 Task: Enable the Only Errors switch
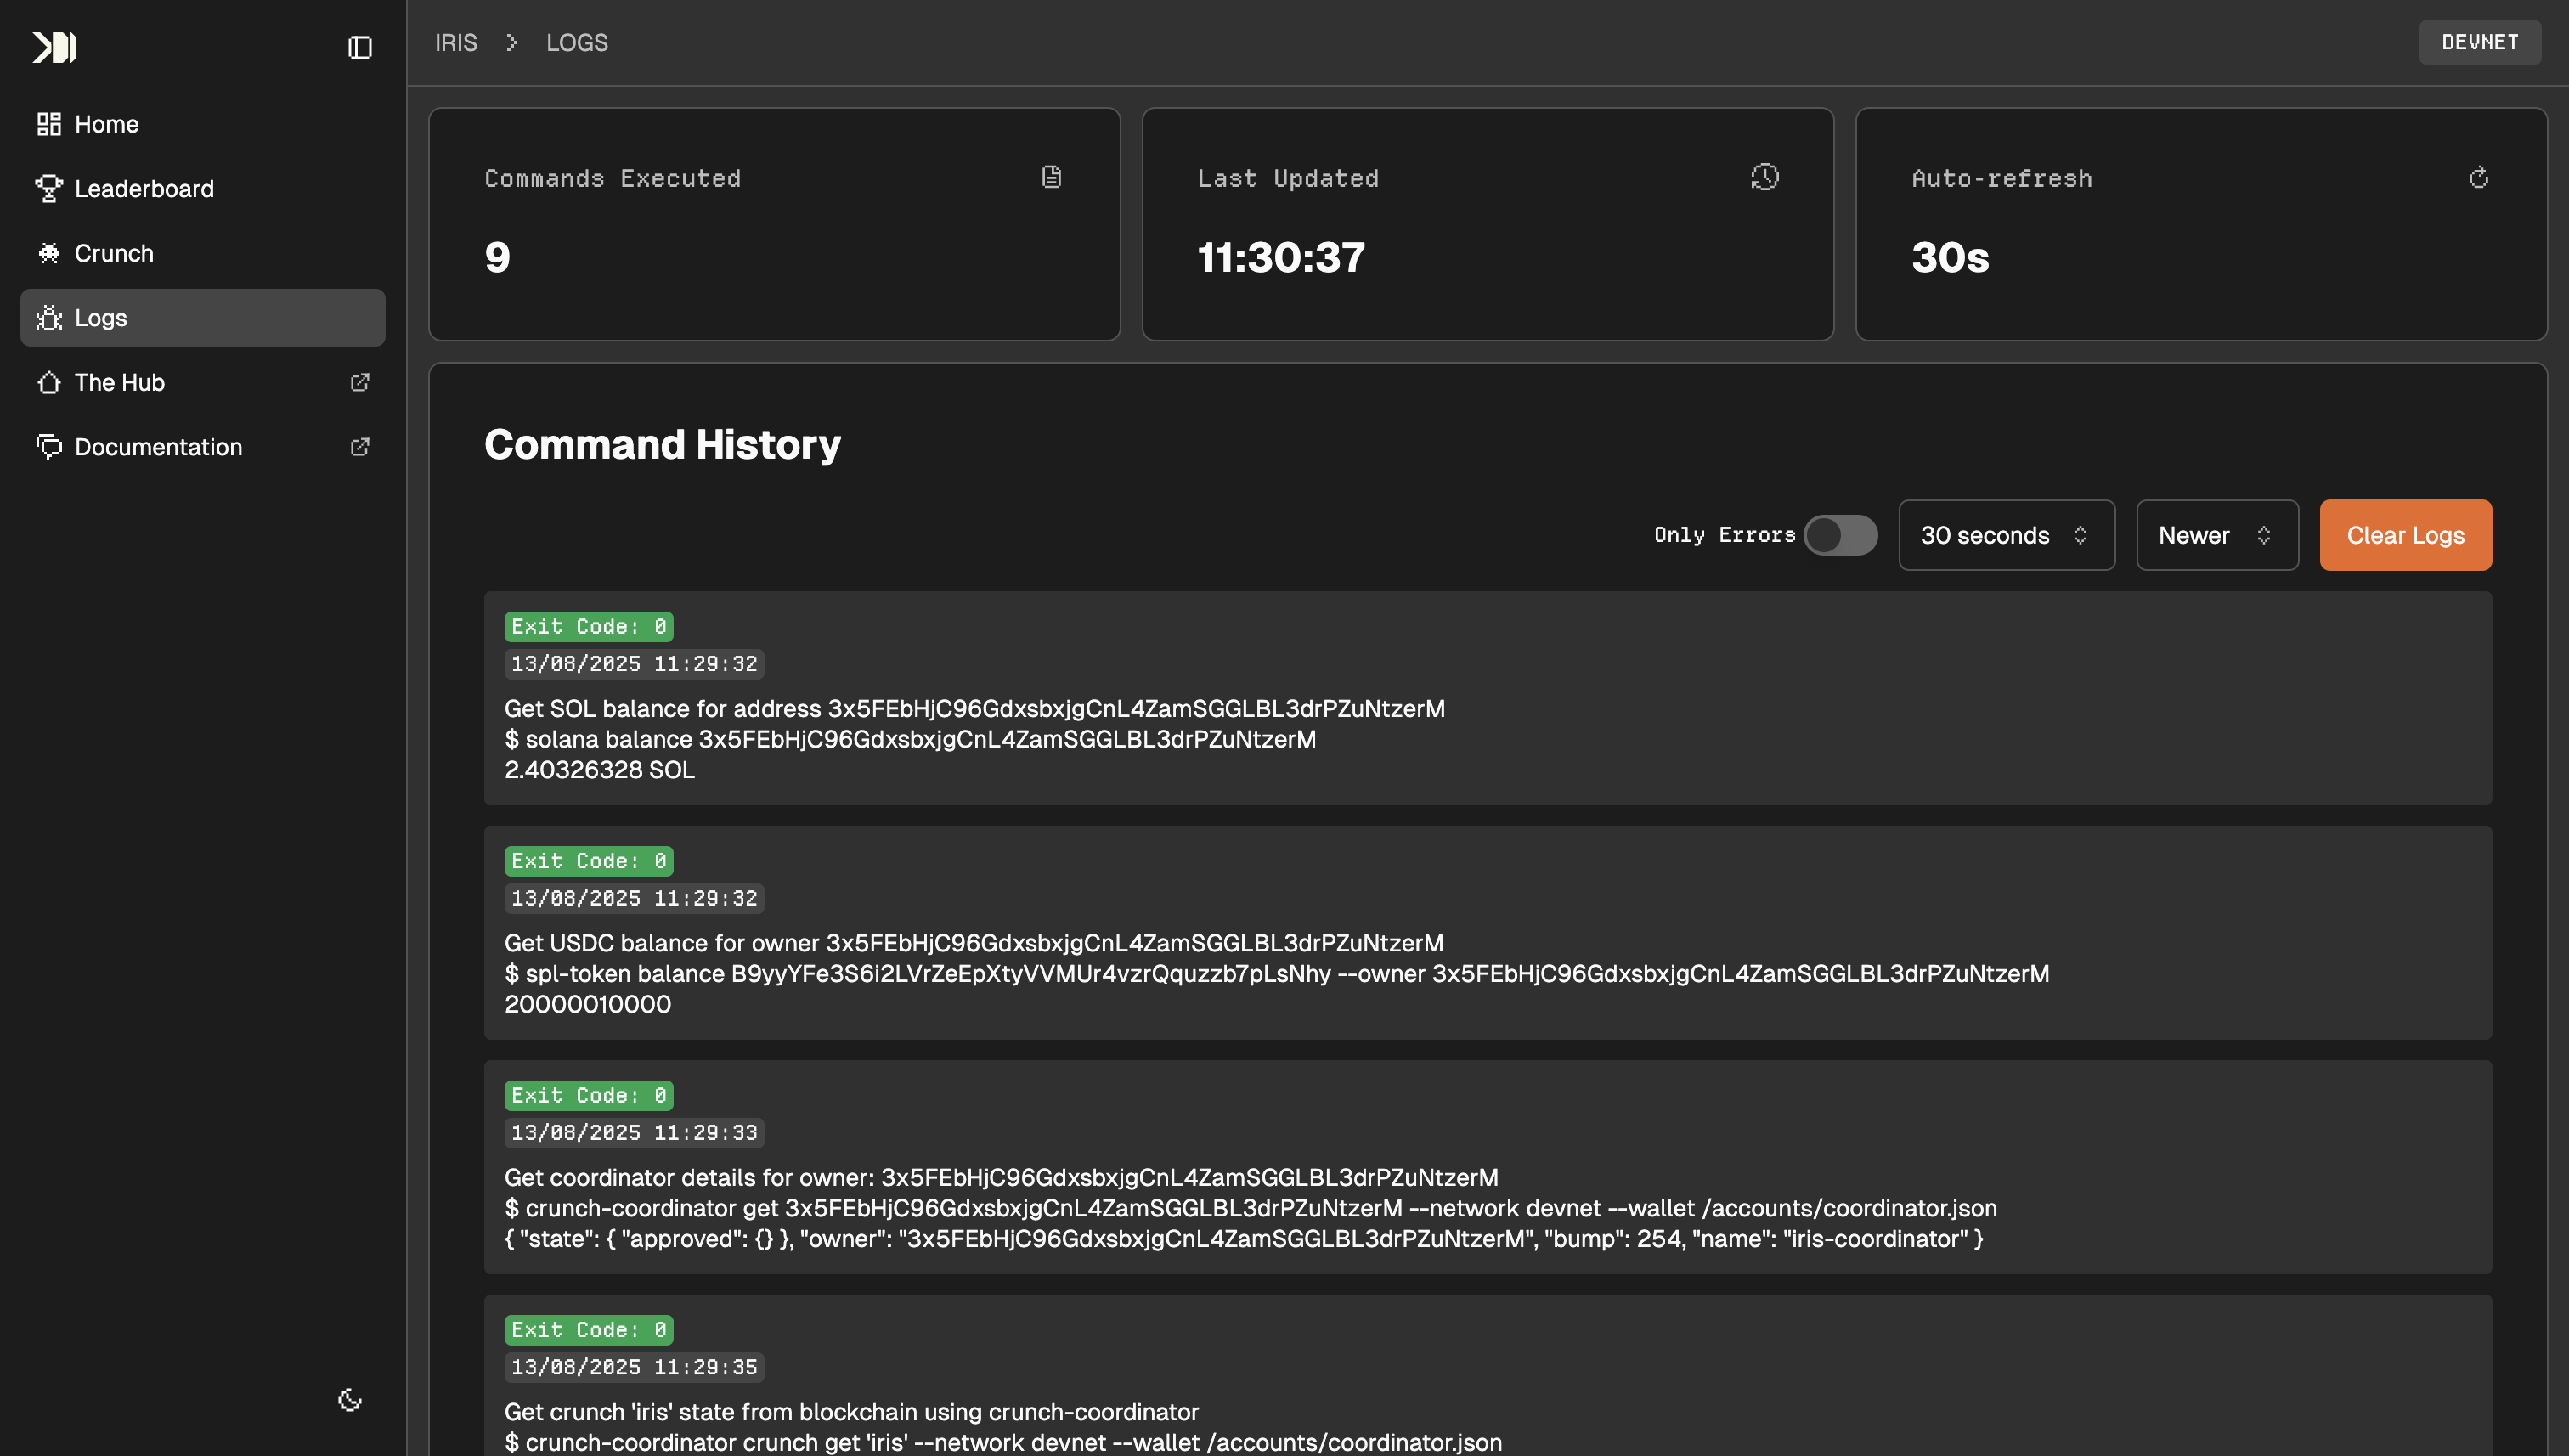click(x=1840, y=535)
